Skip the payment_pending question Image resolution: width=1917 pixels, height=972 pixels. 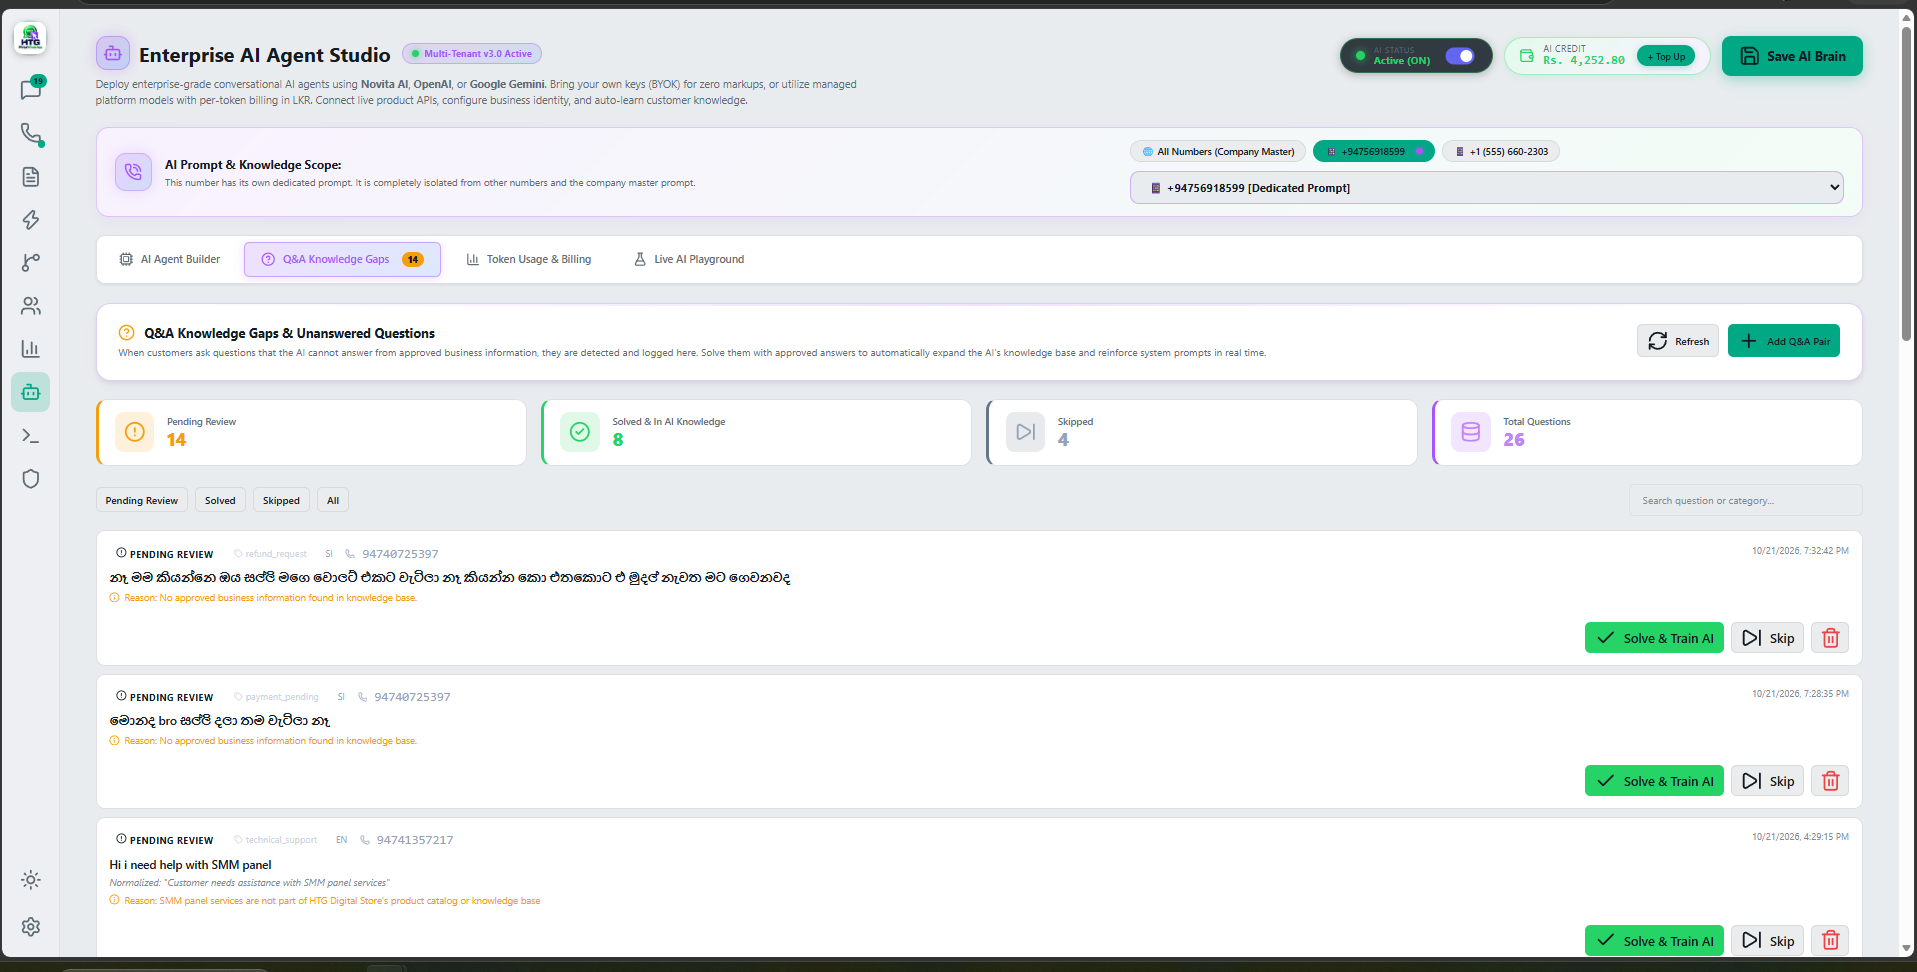pos(1767,781)
